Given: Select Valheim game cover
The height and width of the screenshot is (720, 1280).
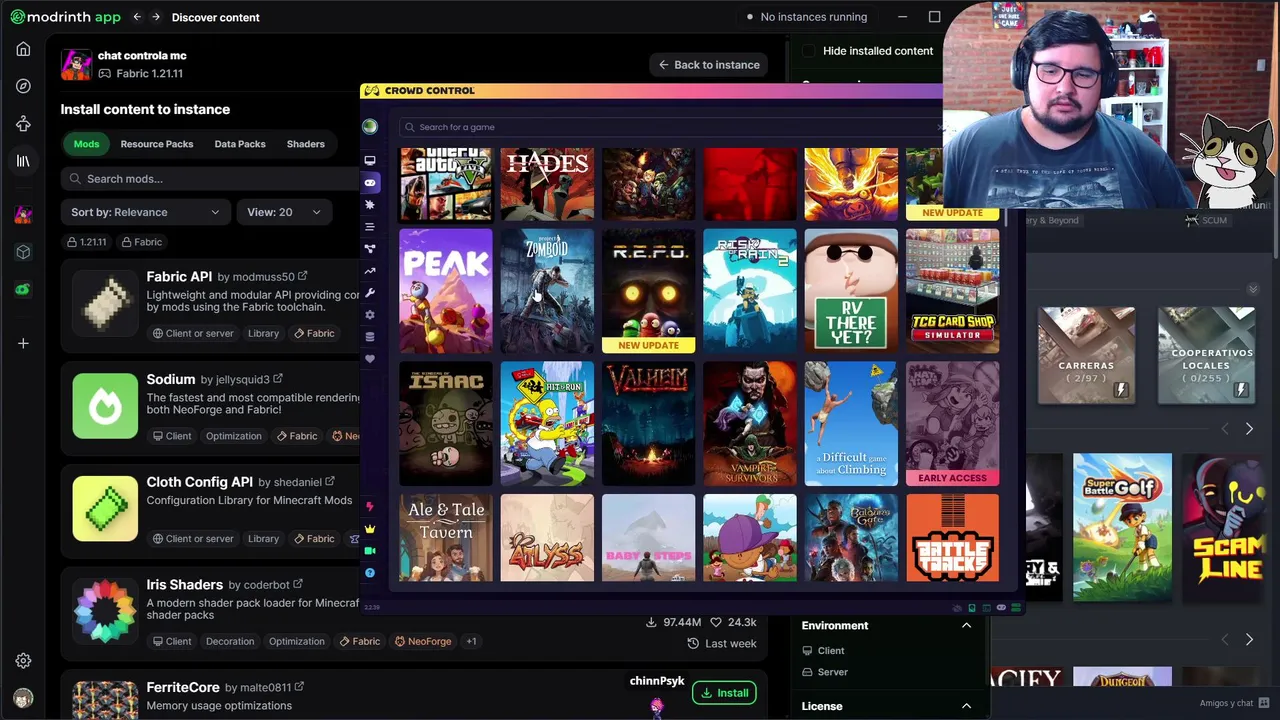Looking at the screenshot, I should pos(648,424).
